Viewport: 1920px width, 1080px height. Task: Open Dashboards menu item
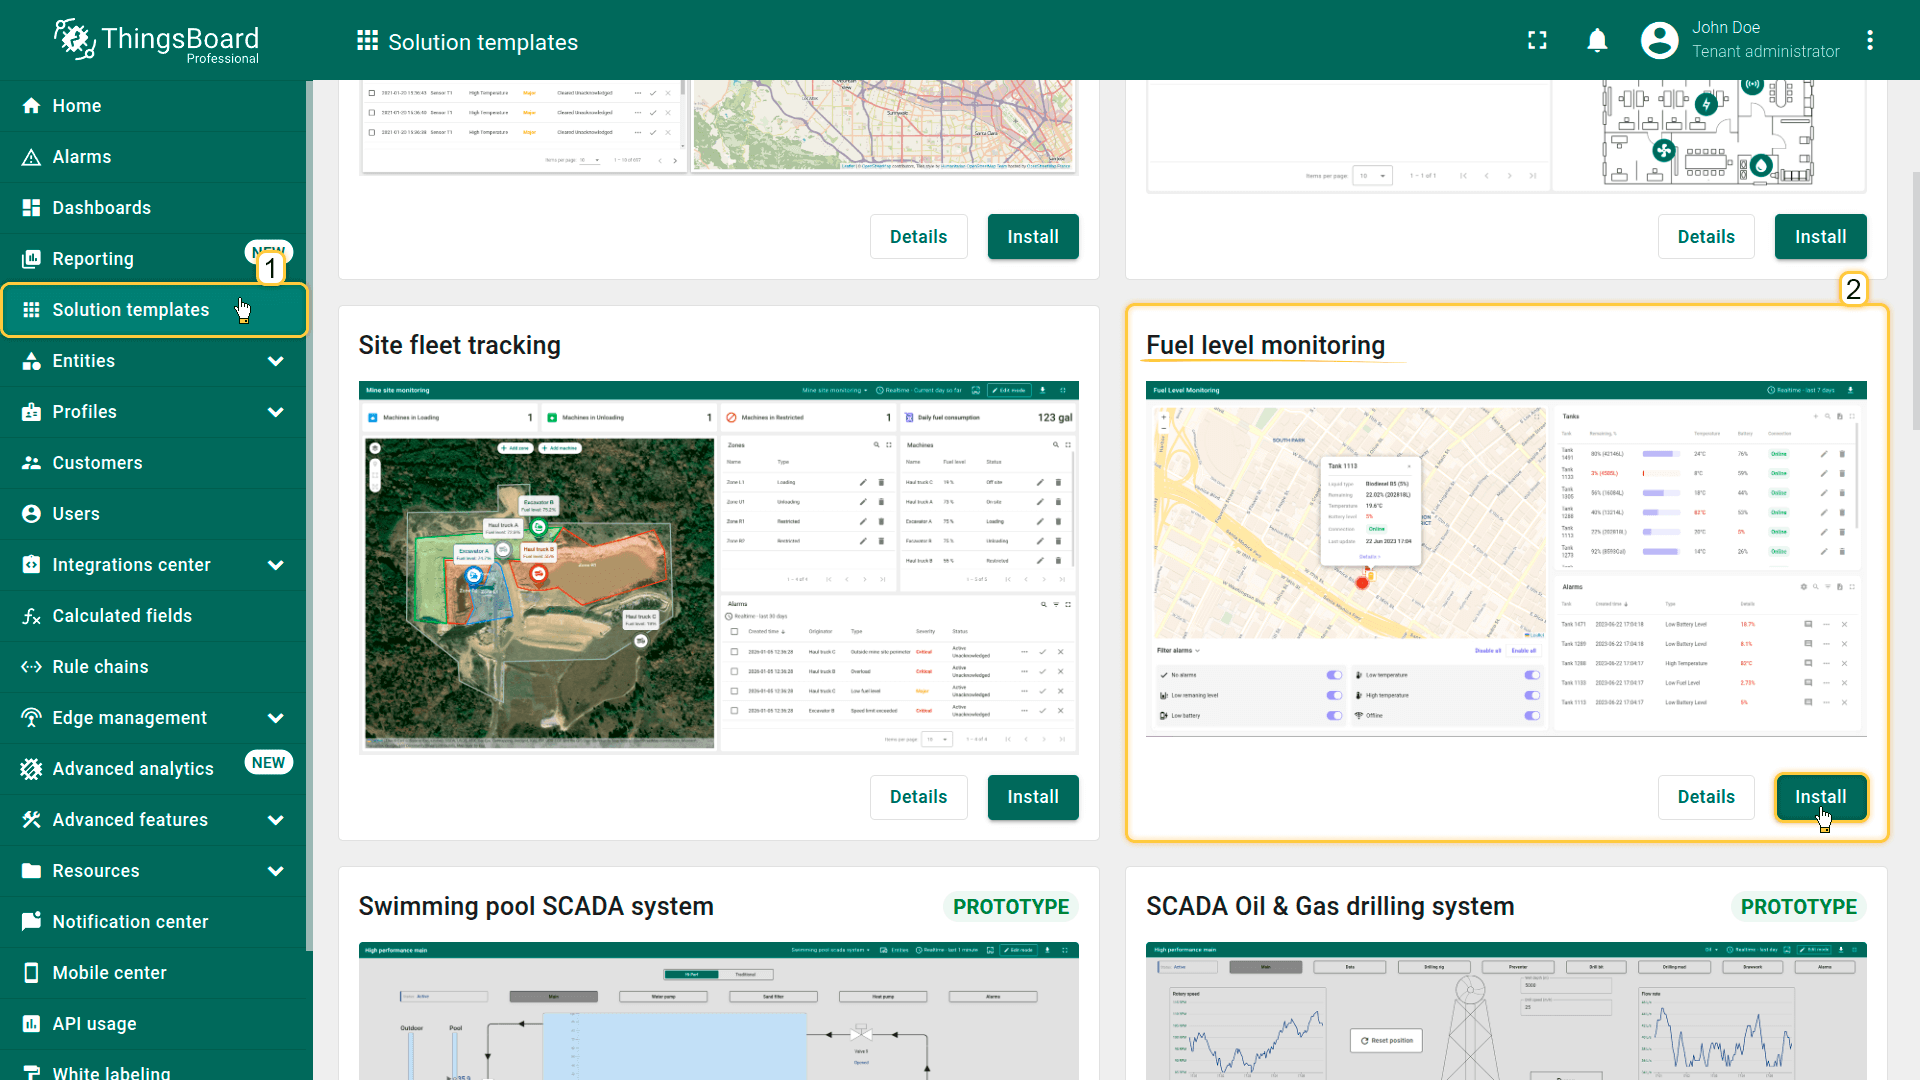101,208
